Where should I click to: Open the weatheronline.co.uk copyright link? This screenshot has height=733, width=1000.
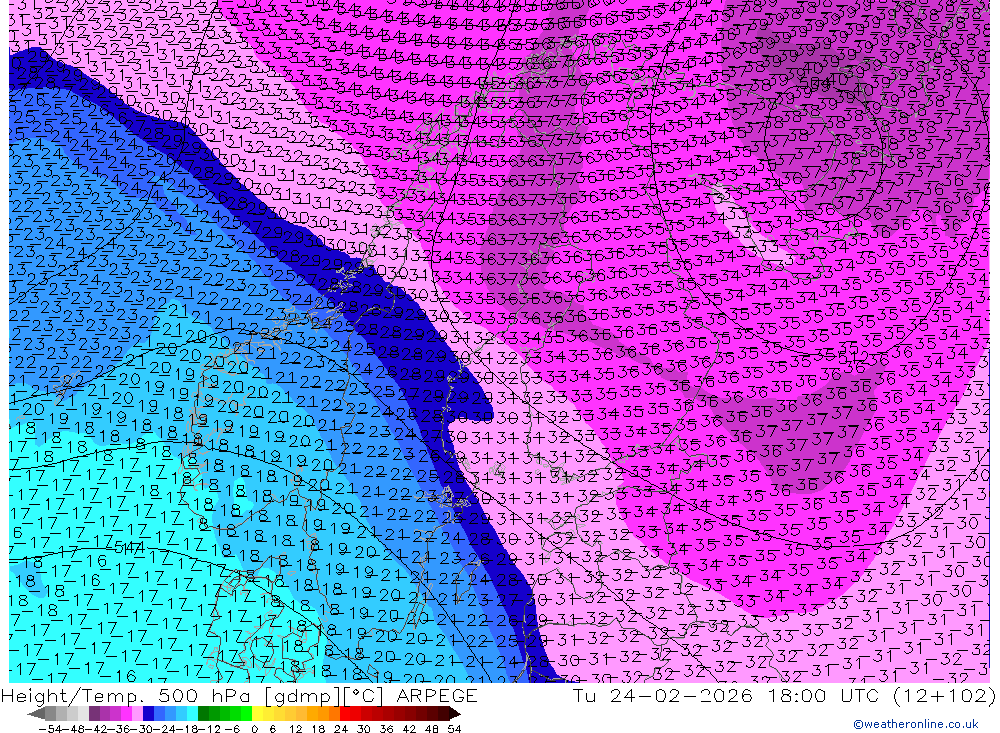coord(916,724)
